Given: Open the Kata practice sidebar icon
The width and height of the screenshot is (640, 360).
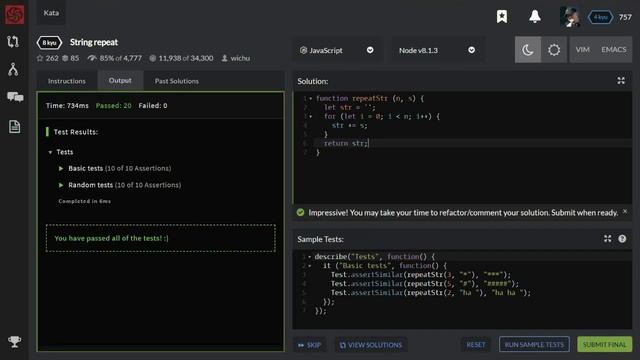Looking at the screenshot, I should click(13, 42).
